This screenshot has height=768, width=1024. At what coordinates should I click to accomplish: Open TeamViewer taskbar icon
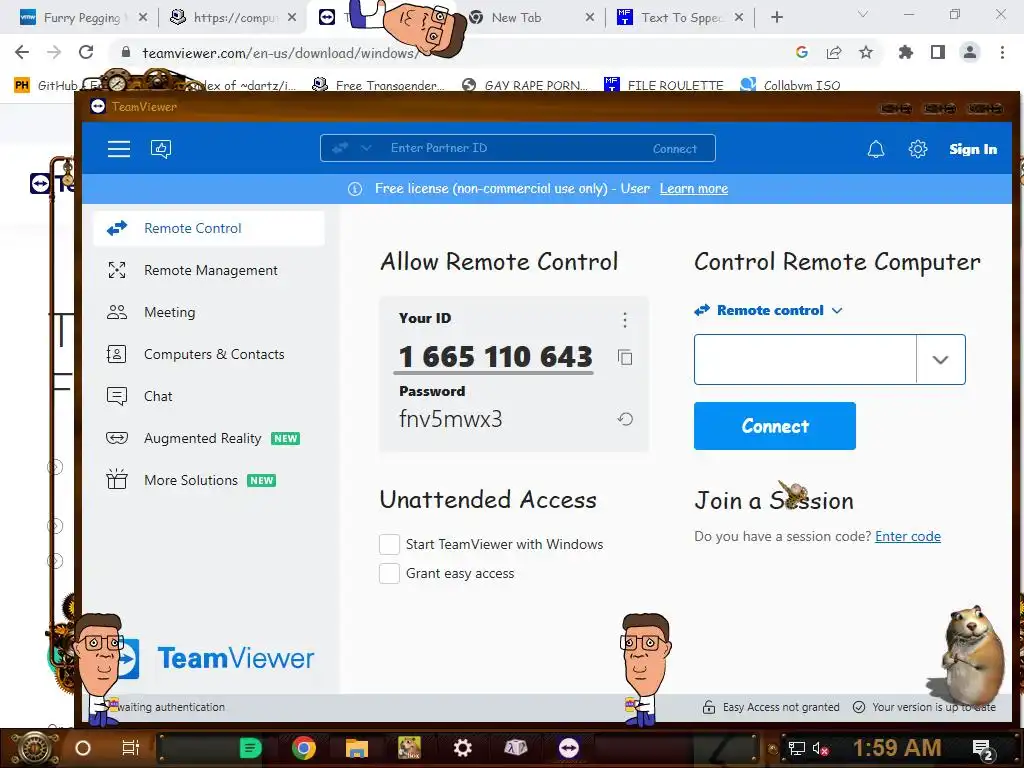[x=569, y=748]
